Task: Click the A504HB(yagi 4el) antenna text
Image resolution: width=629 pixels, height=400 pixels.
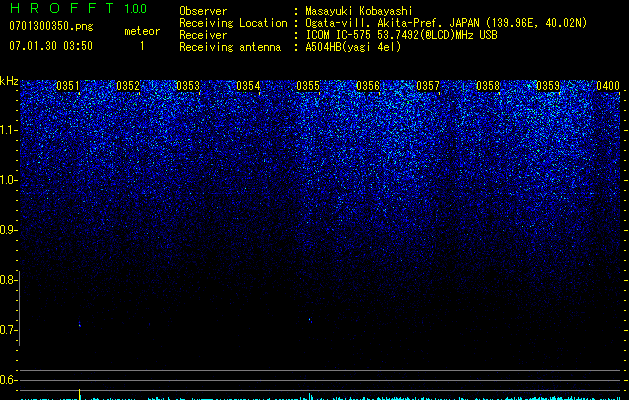Action: pyautogui.click(x=353, y=47)
